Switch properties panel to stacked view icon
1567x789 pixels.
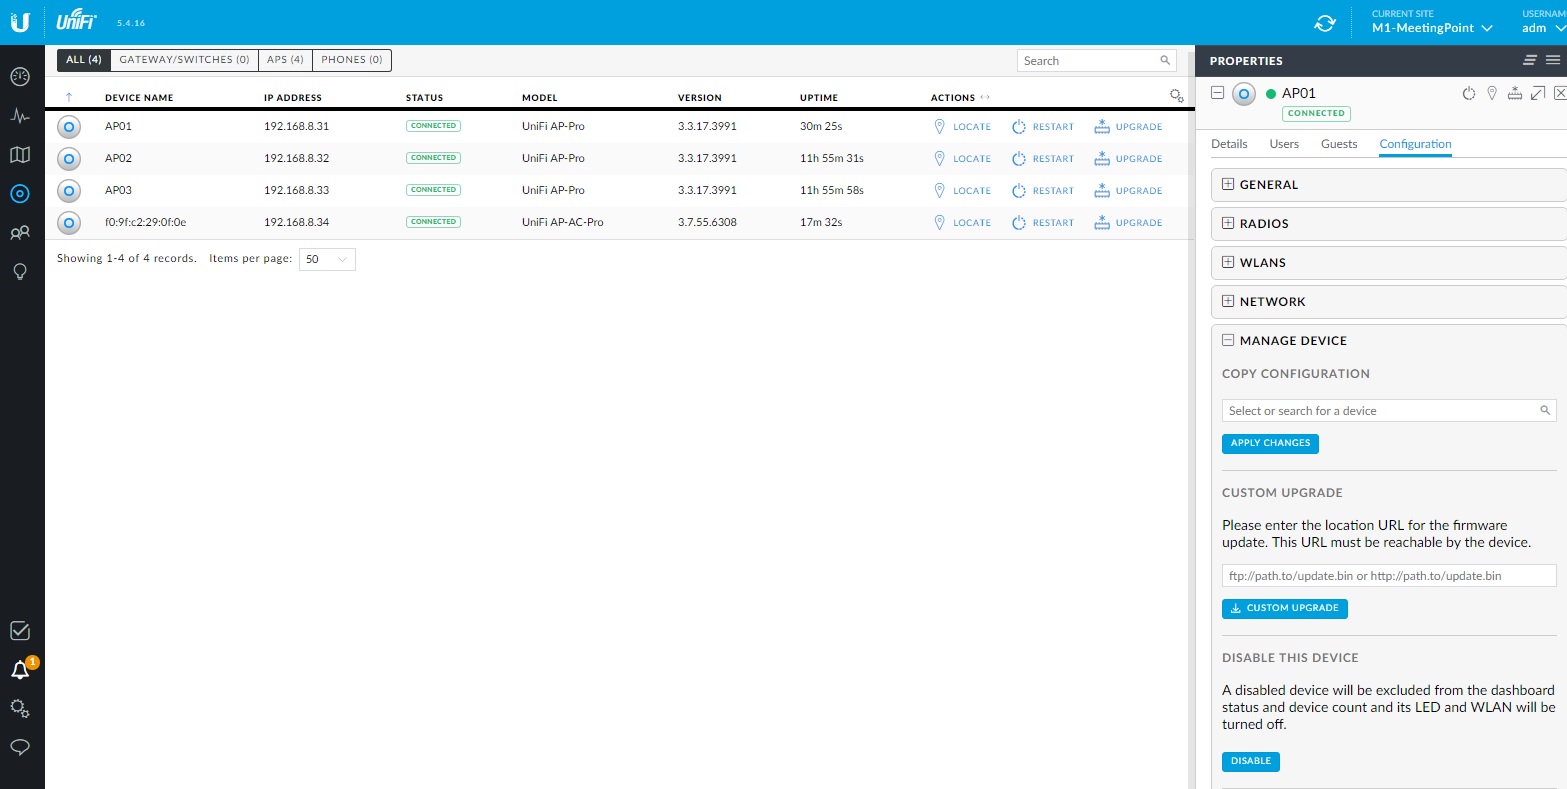click(1530, 60)
